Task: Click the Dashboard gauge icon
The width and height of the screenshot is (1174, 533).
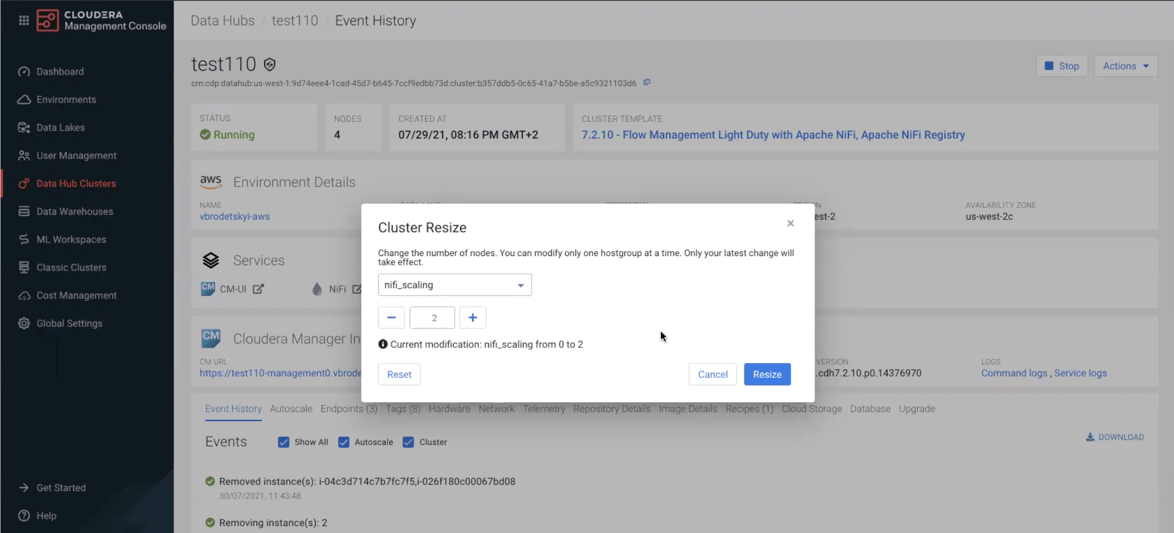Action: point(24,72)
